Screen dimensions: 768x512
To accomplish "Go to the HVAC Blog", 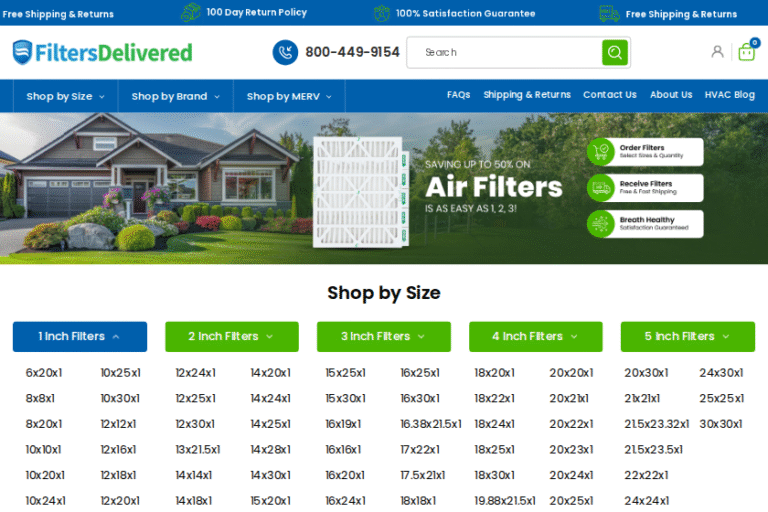I will coord(729,95).
